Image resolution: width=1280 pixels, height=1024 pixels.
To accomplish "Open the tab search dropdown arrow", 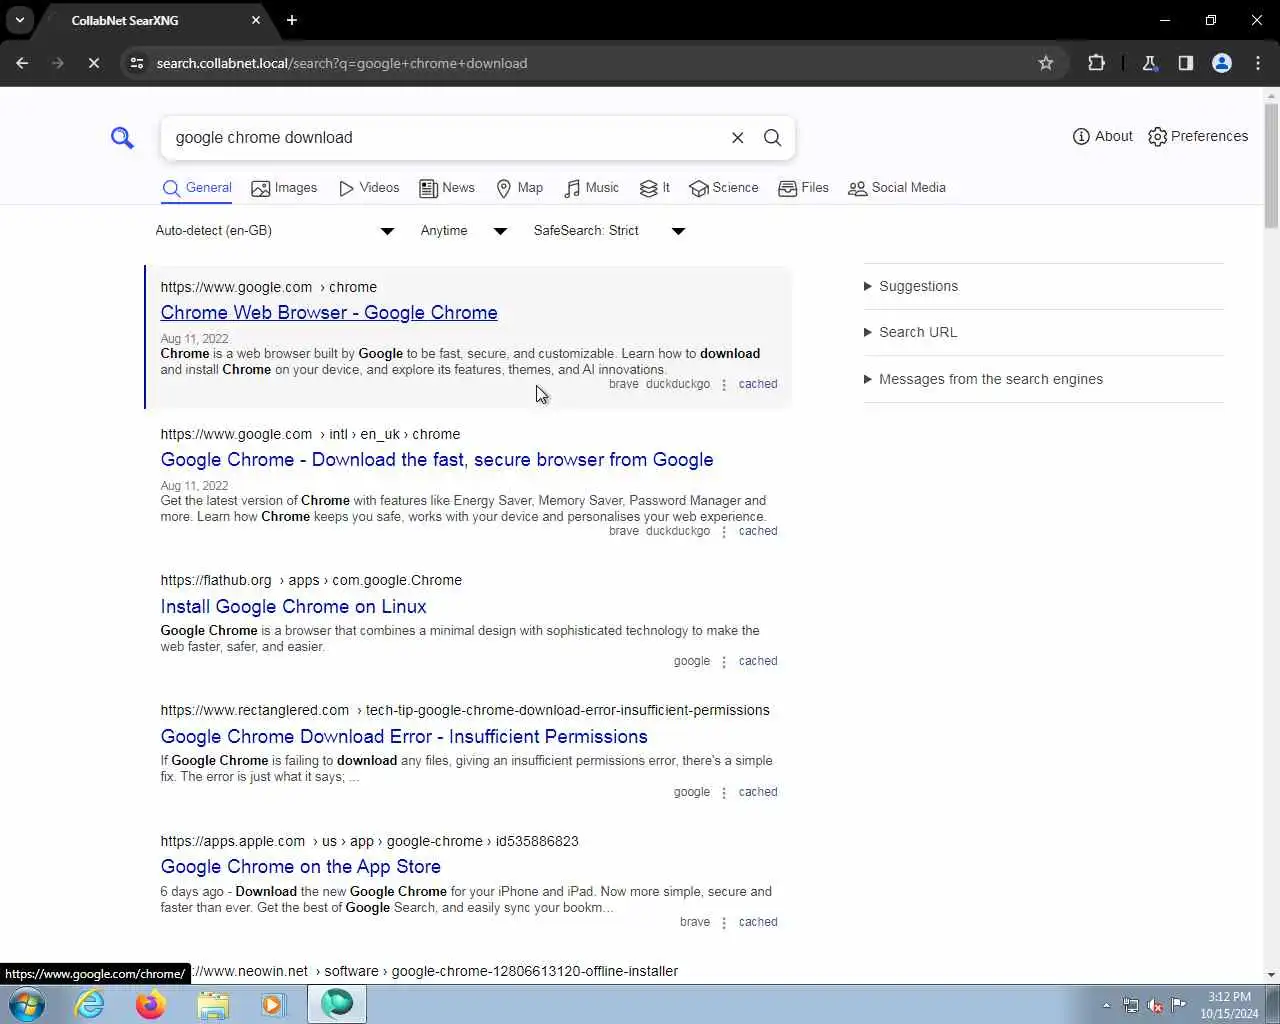I will pyautogui.click(x=19, y=20).
